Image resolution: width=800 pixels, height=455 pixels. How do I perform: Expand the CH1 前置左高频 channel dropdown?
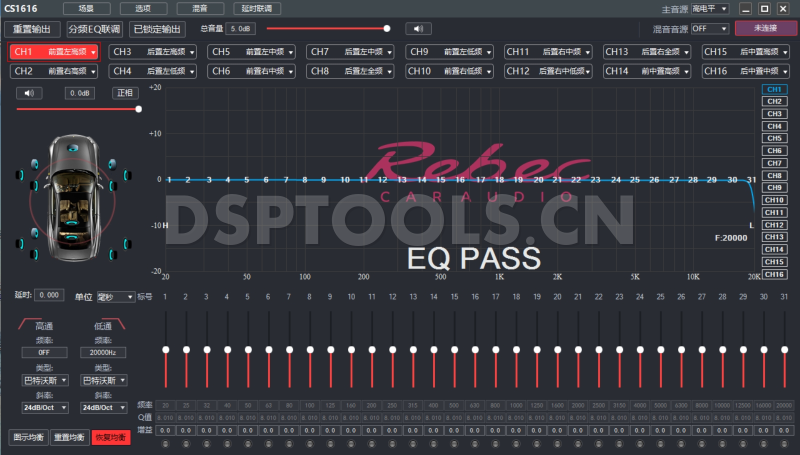pos(54,51)
